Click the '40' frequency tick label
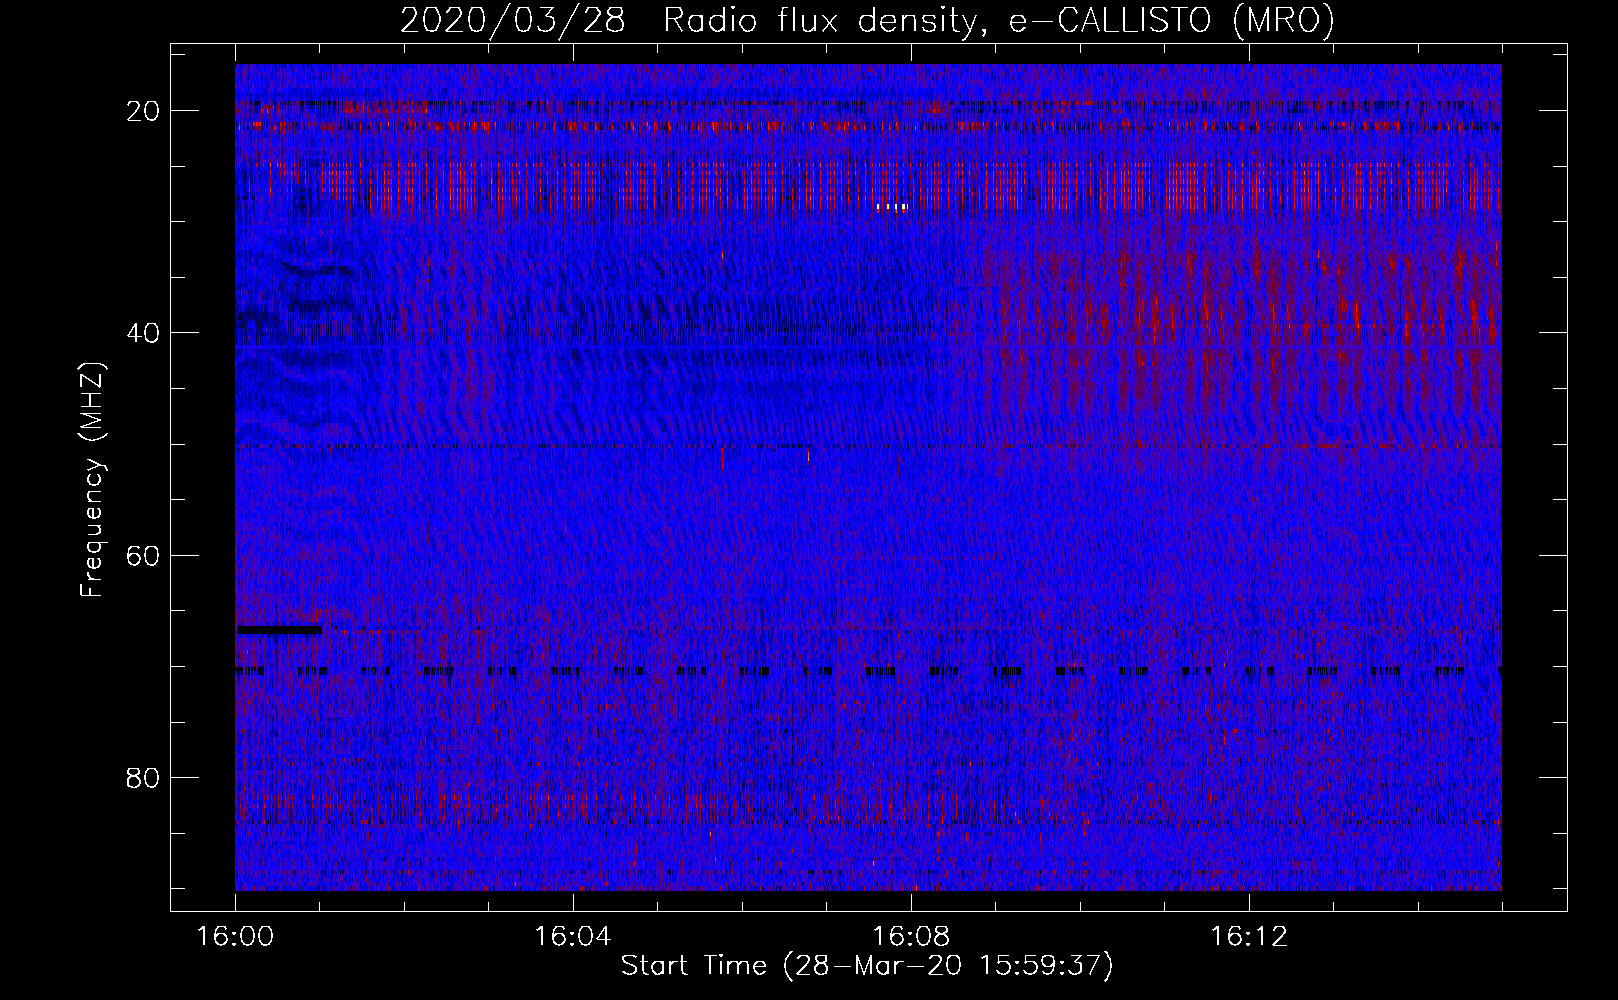 (x=143, y=333)
